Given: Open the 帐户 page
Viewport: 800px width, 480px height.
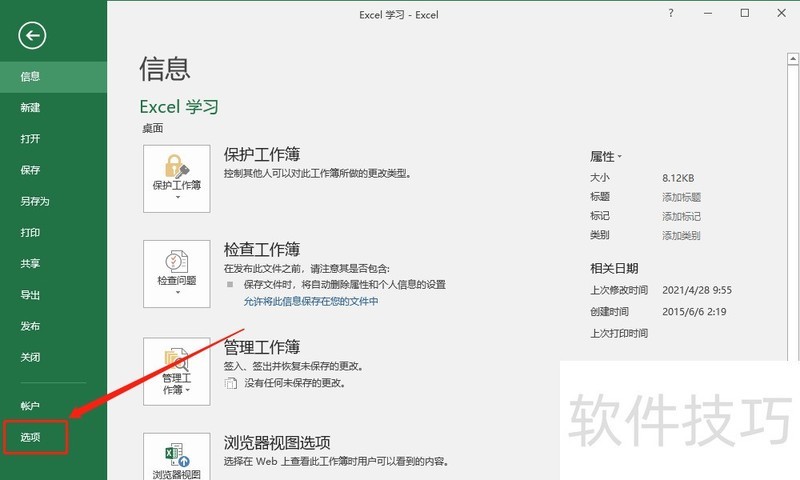Looking at the screenshot, I should coord(31,406).
